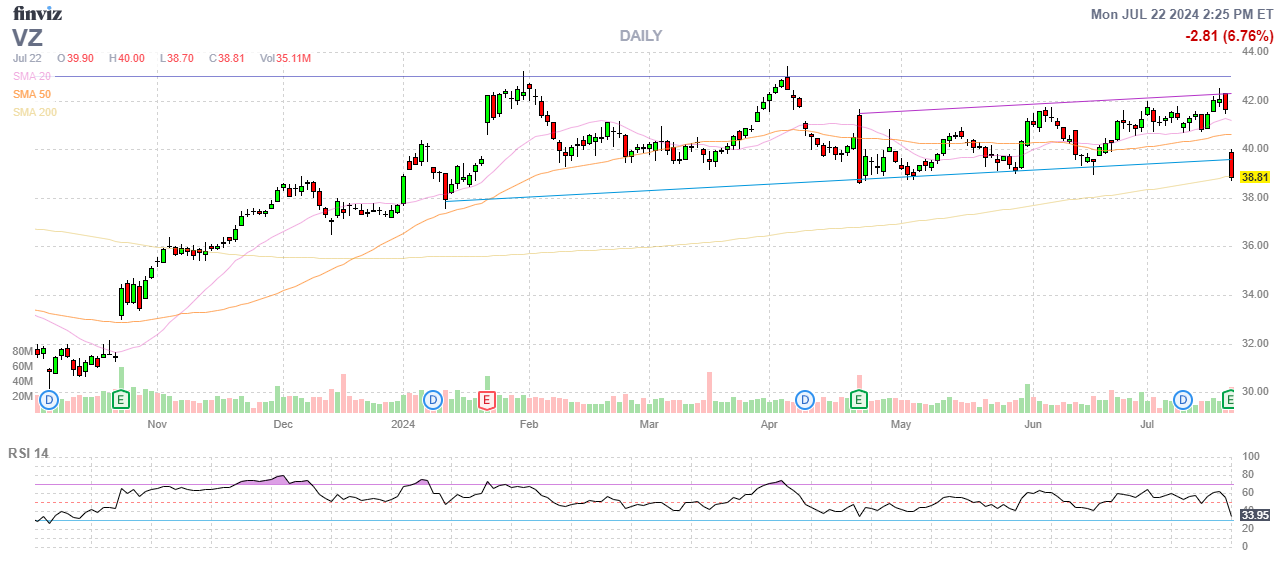Image resolution: width=1287 pixels, height=562 pixels.
Task: Click the RSI 14 indicator label
Action: click(x=28, y=453)
